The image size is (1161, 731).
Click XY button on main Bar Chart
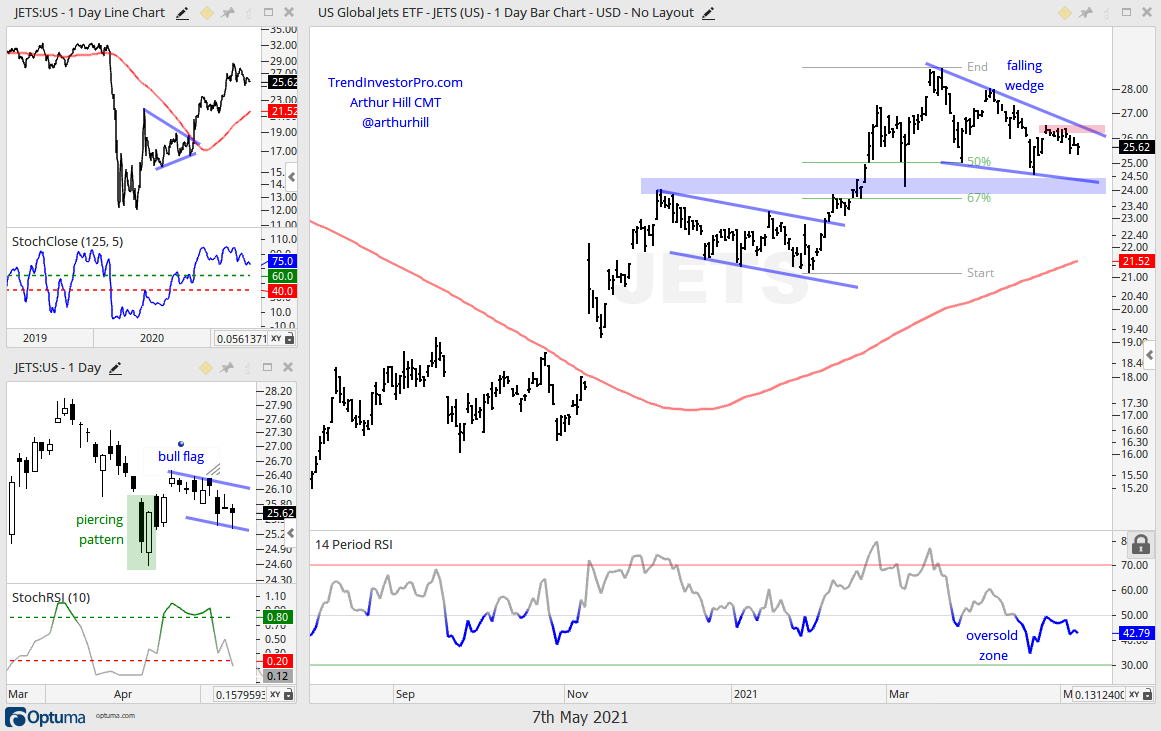pos(1134,695)
